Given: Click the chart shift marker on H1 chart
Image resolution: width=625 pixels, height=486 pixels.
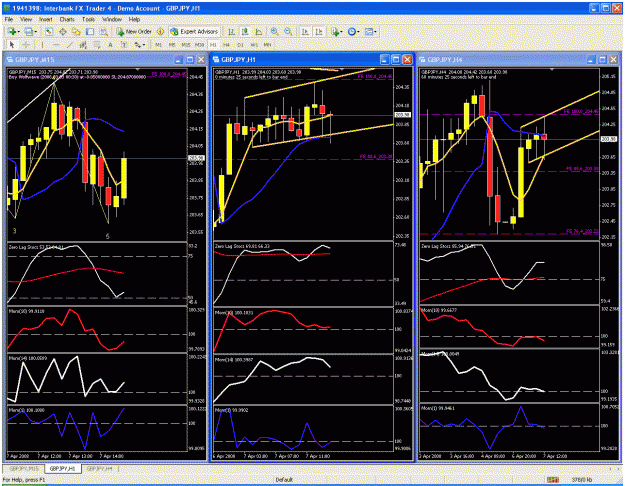Looking at the screenshot, I should tap(343, 70).
